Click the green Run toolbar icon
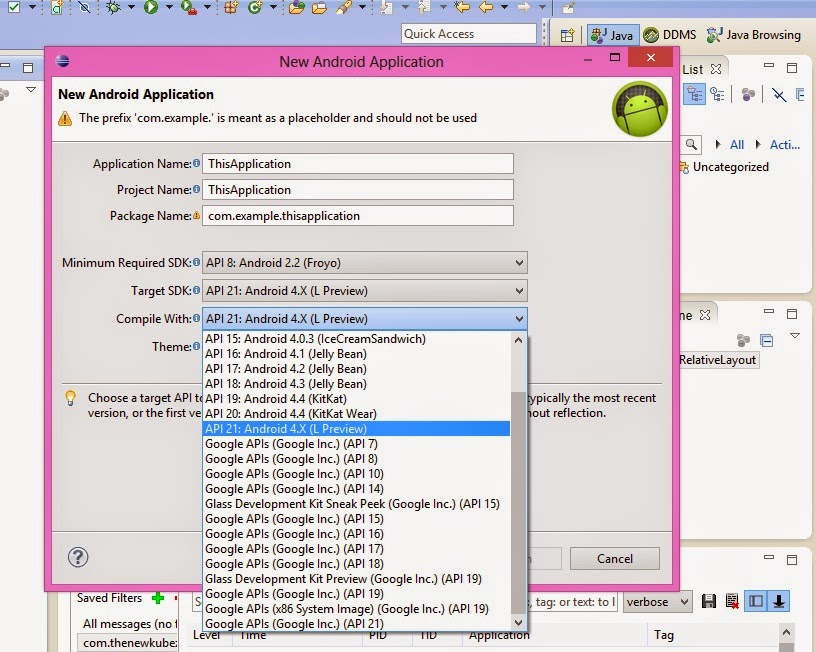The height and width of the screenshot is (652, 816). 151,7
